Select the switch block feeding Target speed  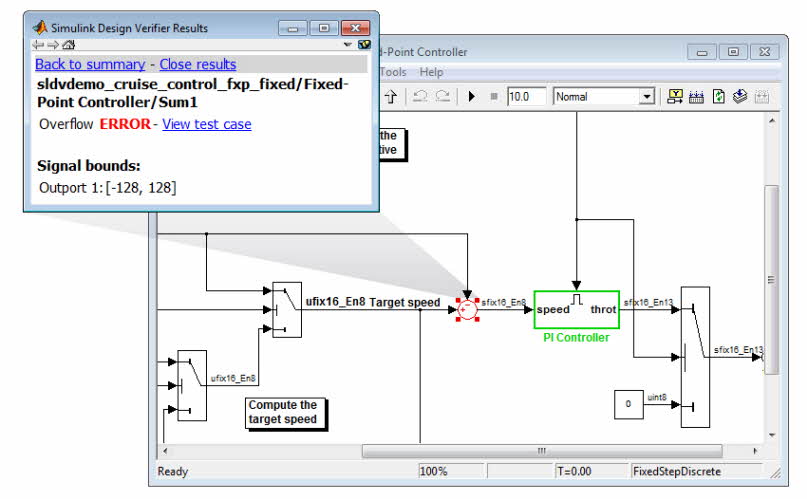tap(287, 310)
